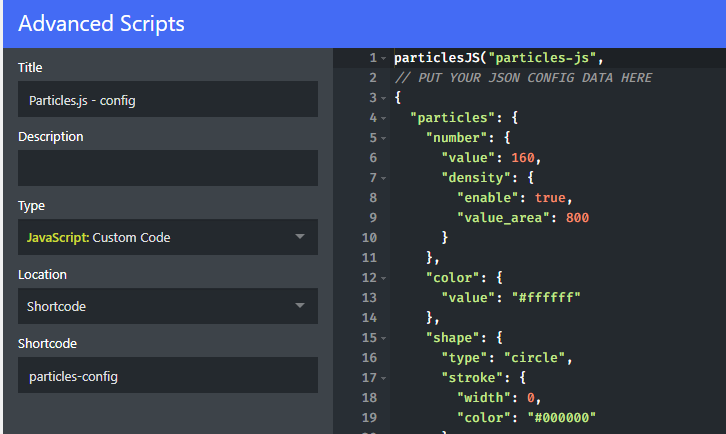This screenshot has width=726, height=434.
Task: Click the Advanced Scripts header title
Action: pos(101,24)
